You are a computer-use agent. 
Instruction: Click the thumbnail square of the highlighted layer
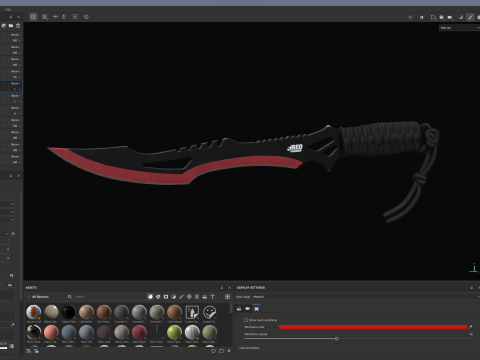coord(6,86)
